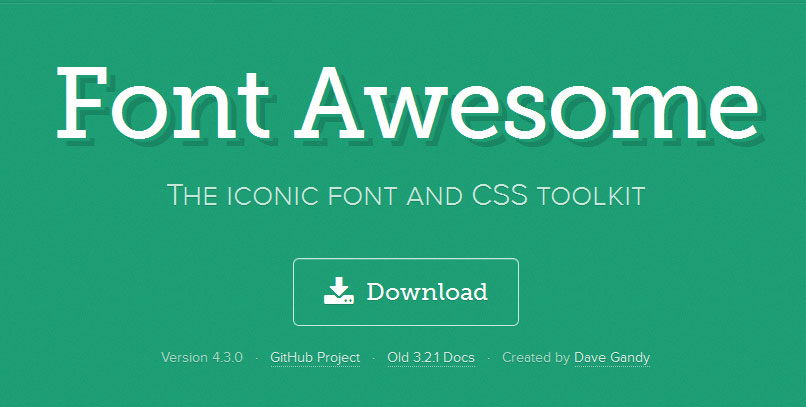The image size is (806, 407).
Task: Click the Font Awesome heading
Action: click(408, 105)
